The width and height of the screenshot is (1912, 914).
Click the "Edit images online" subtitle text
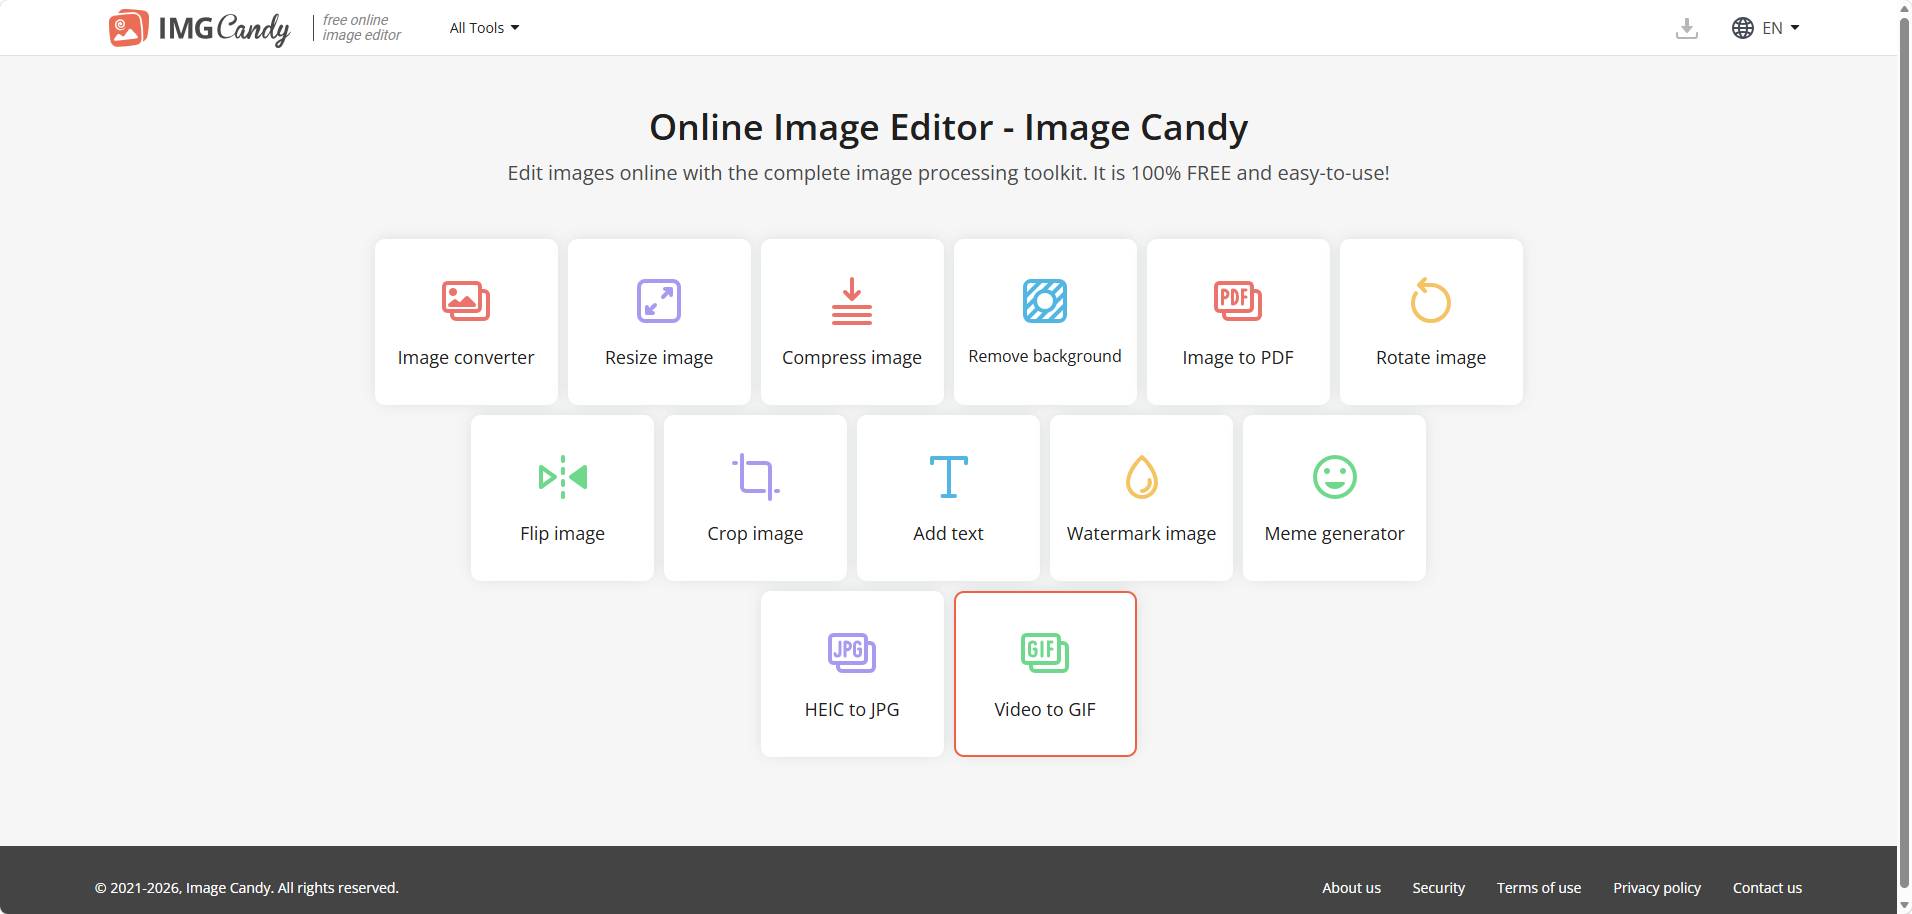(948, 173)
